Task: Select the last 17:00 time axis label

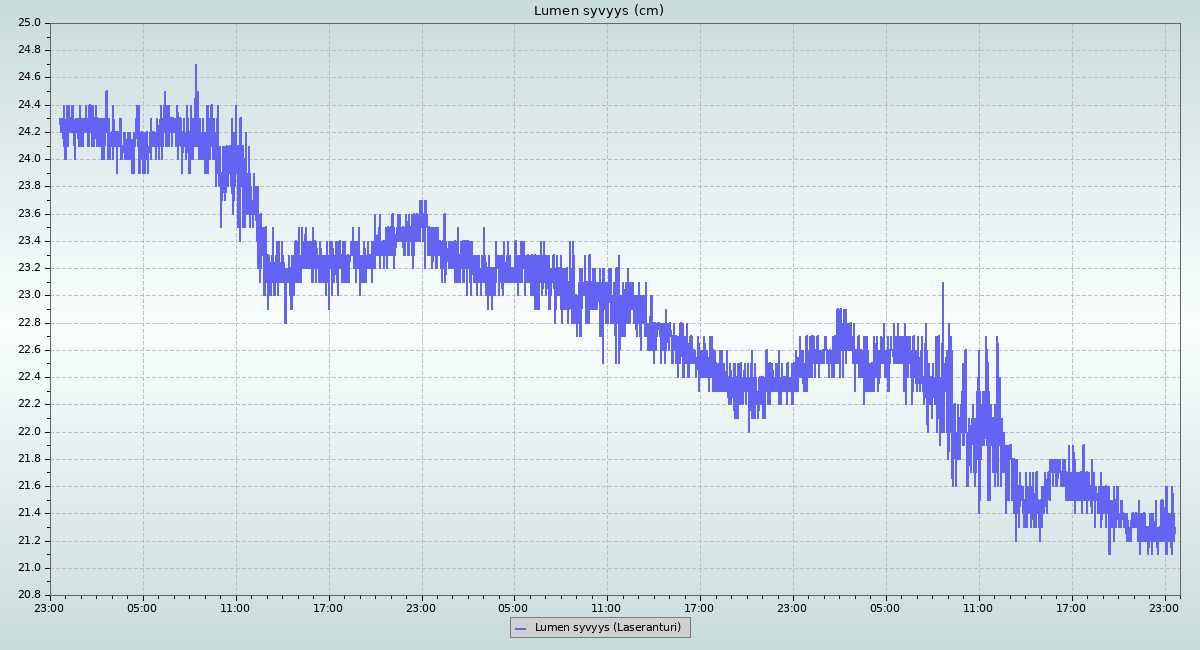Action: coord(1072,607)
